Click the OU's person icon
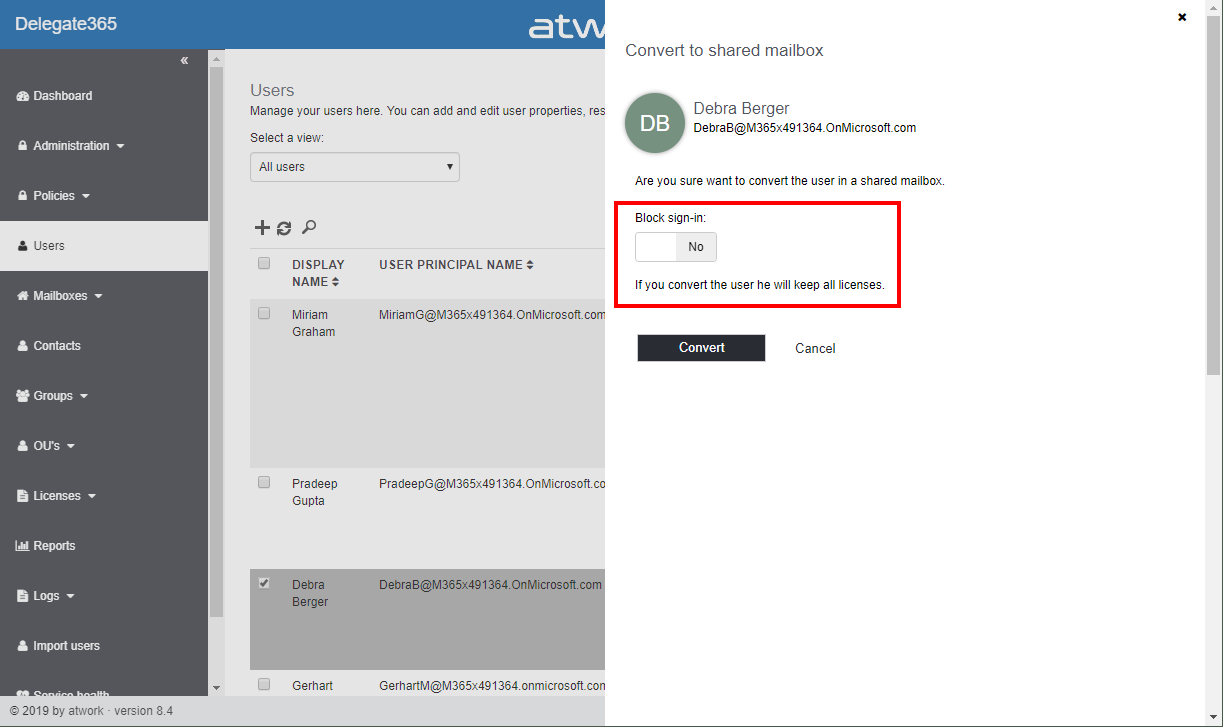Image resolution: width=1223 pixels, height=727 pixels. pyautogui.click(x=23, y=446)
